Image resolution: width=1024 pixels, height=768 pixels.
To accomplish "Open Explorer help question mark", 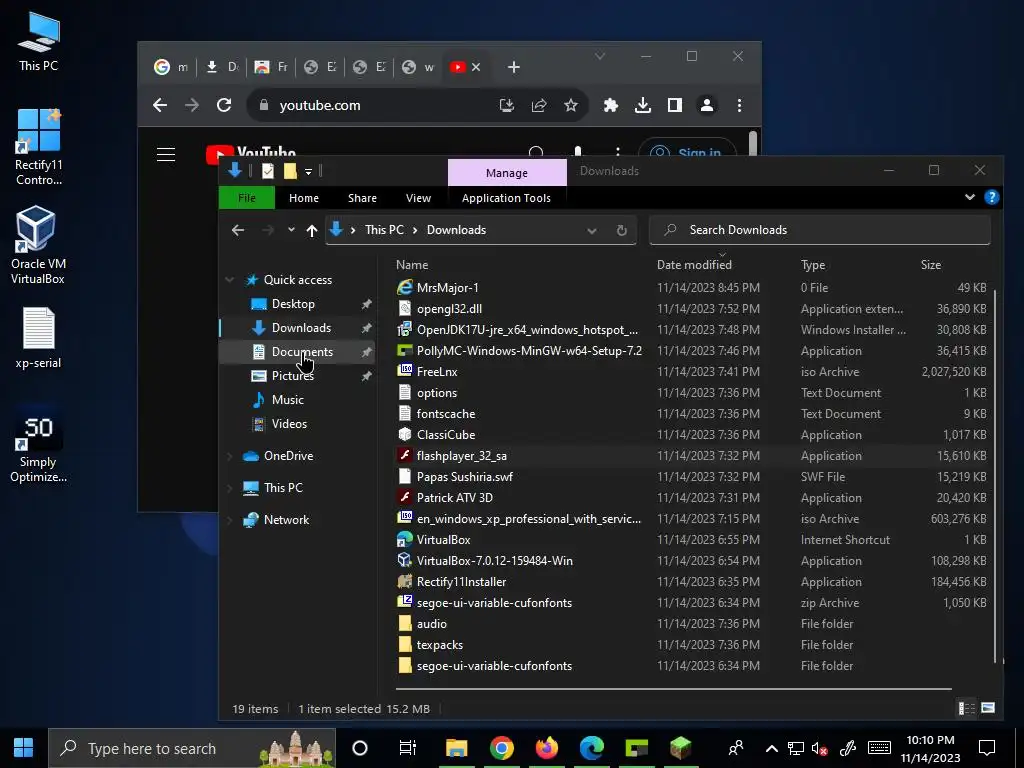I will pyautogui.click(x=991, y=197).
